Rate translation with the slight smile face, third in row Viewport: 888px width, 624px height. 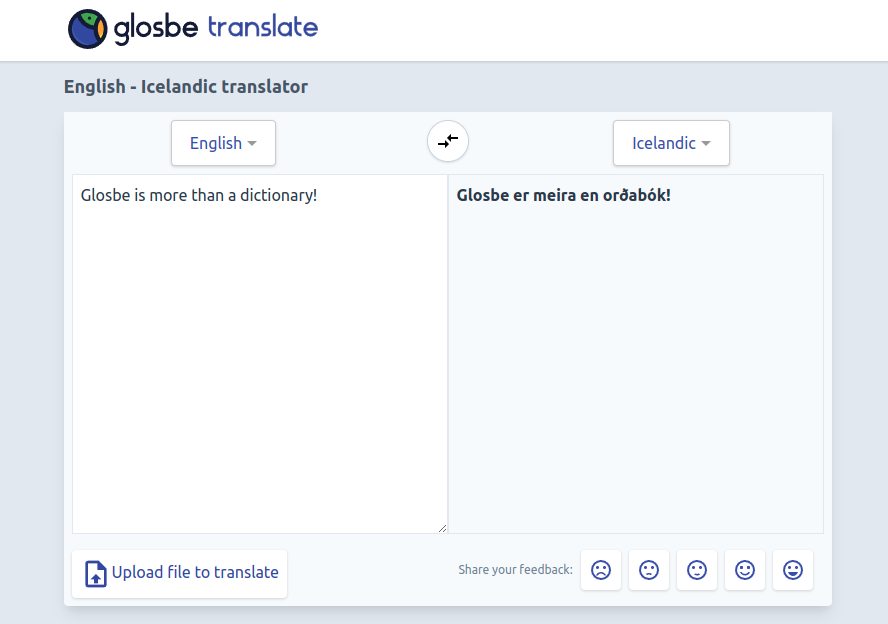pyautogui.click(x=697, y=570)
